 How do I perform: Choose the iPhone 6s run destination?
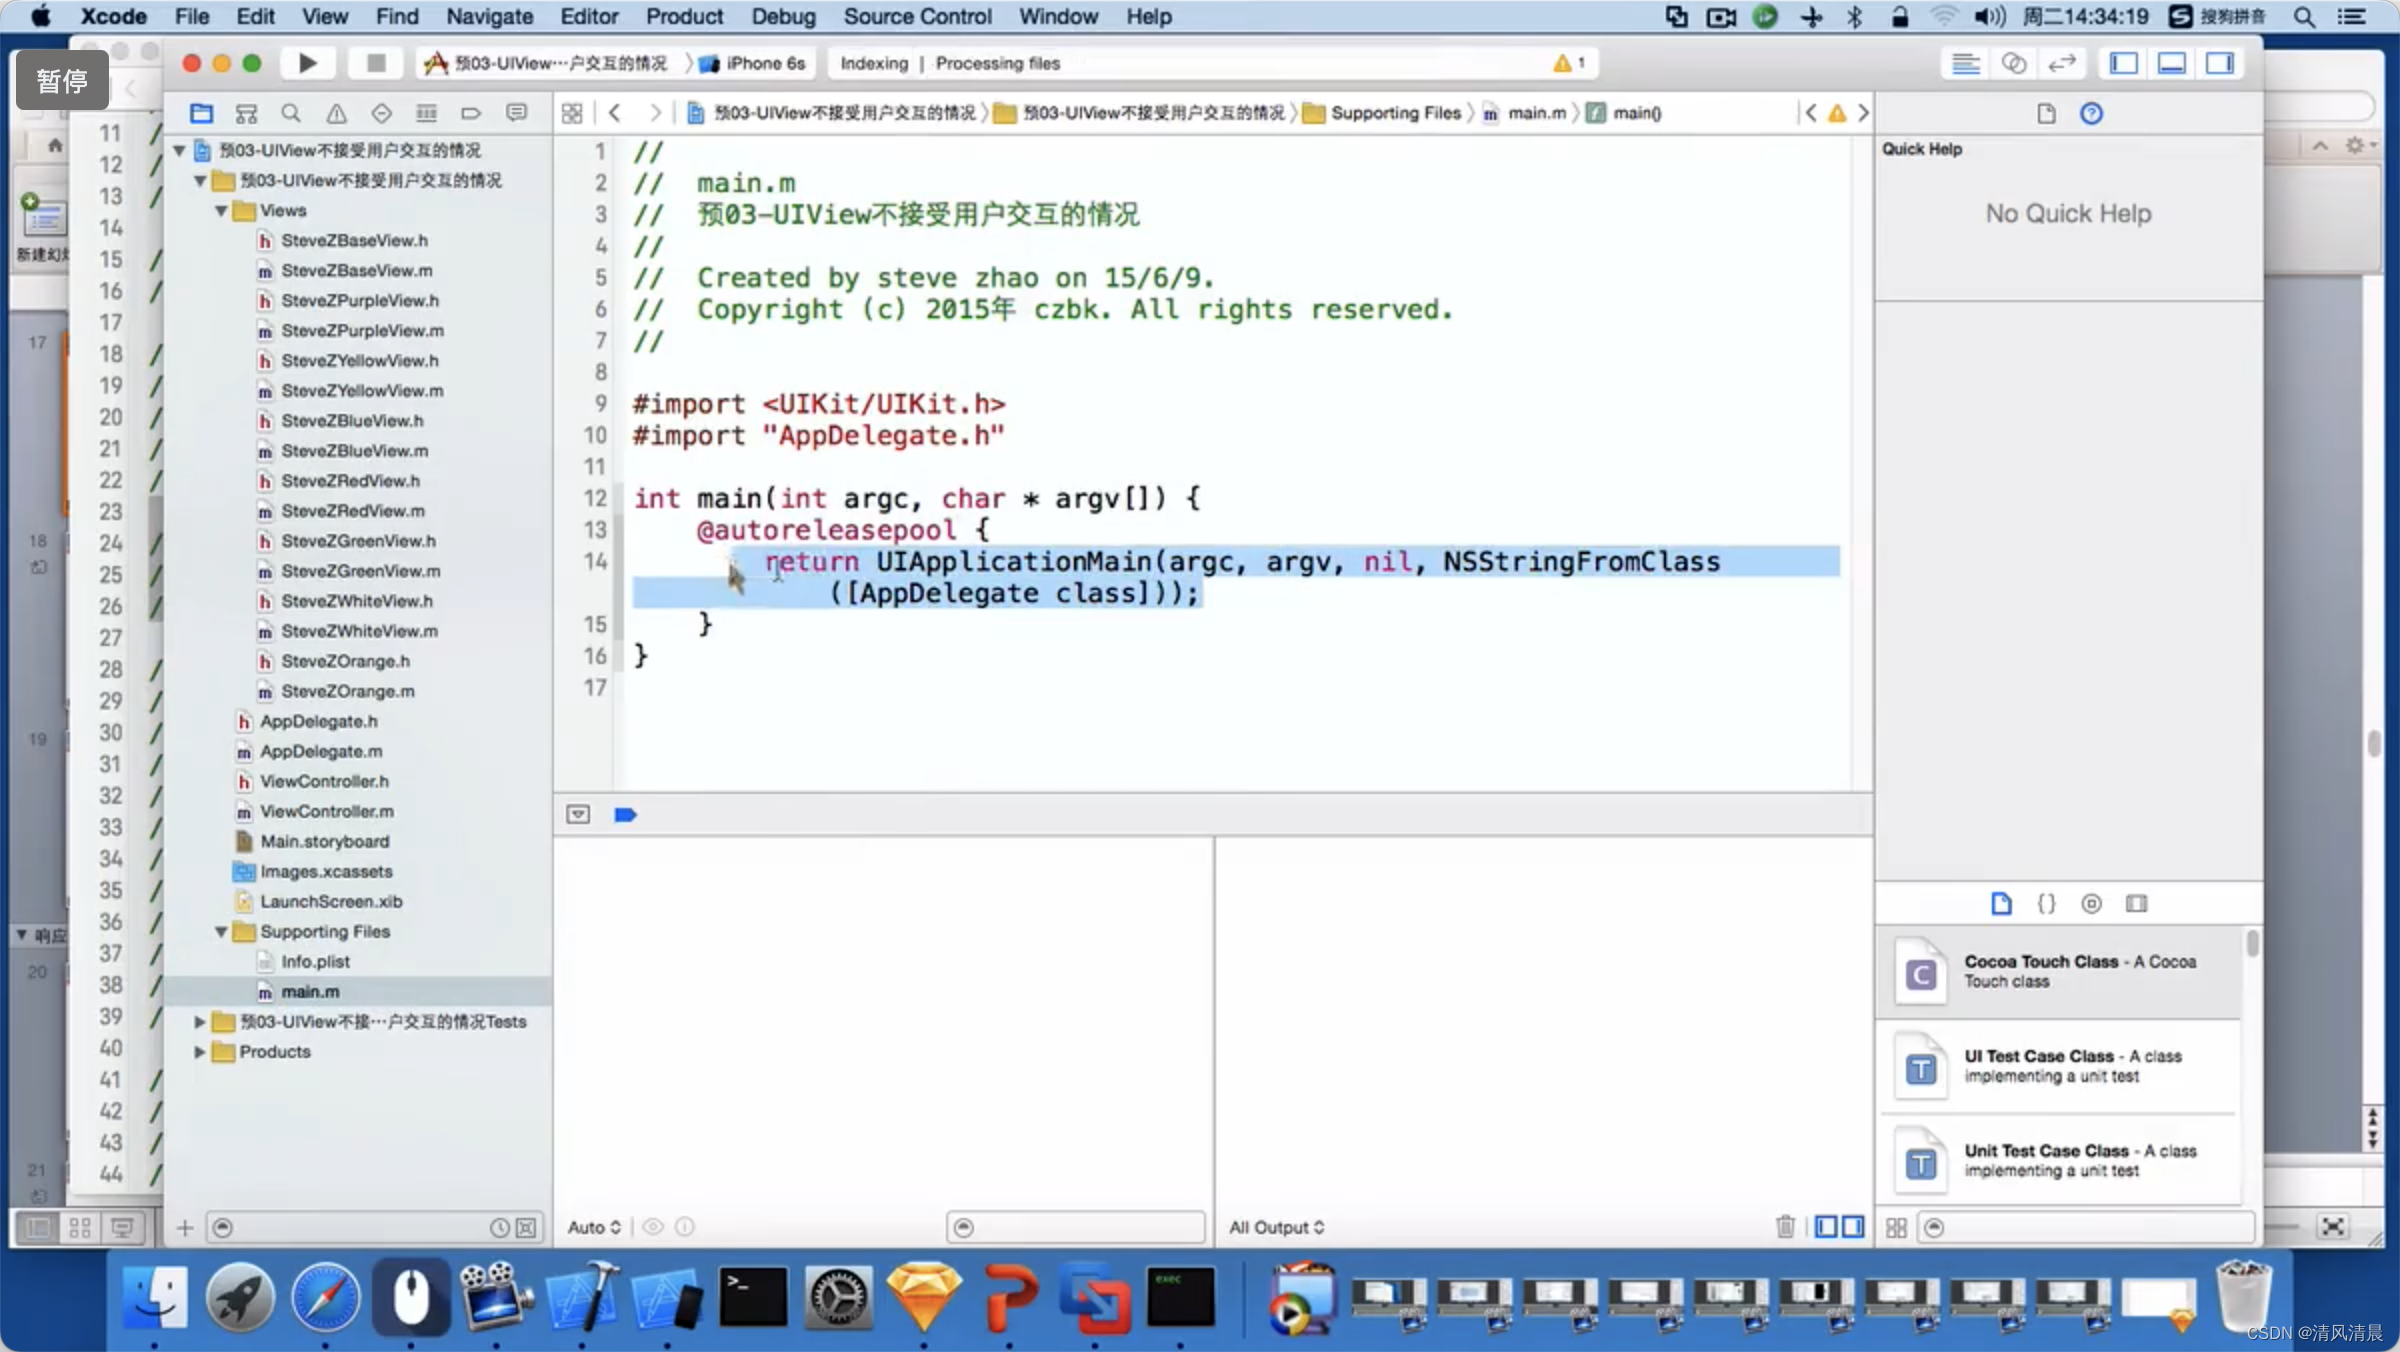[754, 63]
